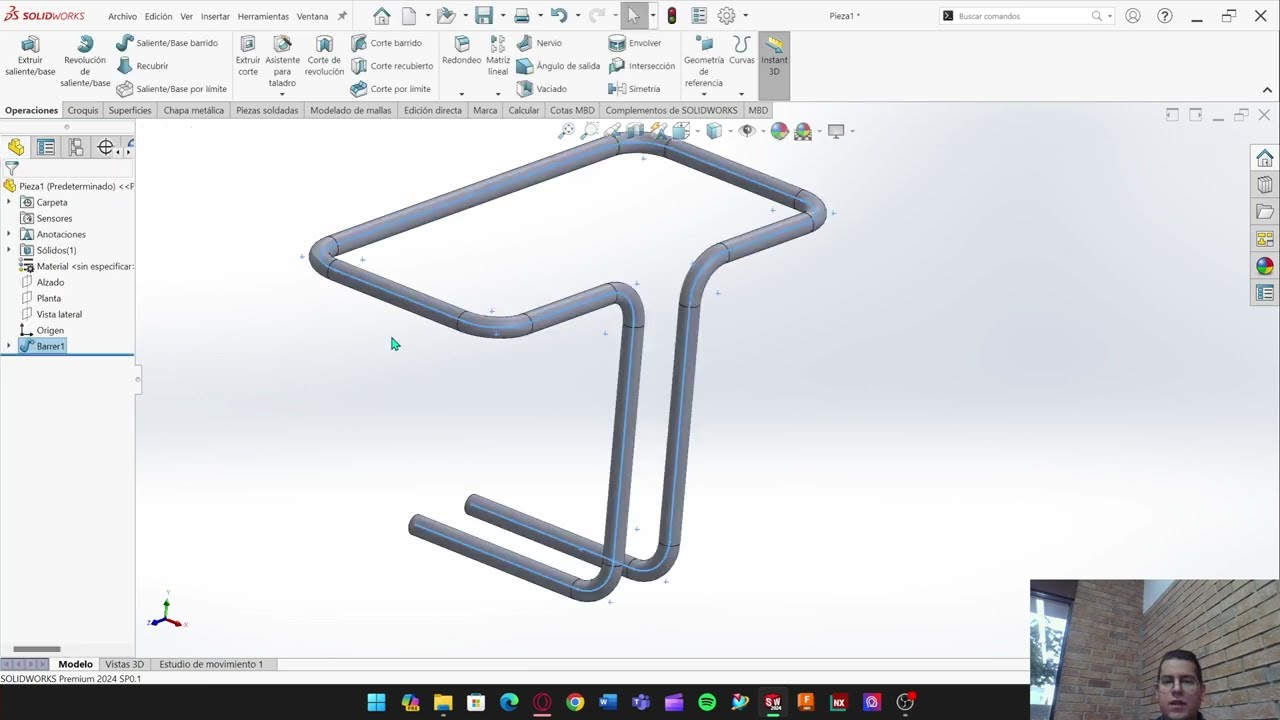The height and width of the screenshot is (720, 1280).
Task: Switch to the Chapa metálica tab
Action: click(194, 110)
